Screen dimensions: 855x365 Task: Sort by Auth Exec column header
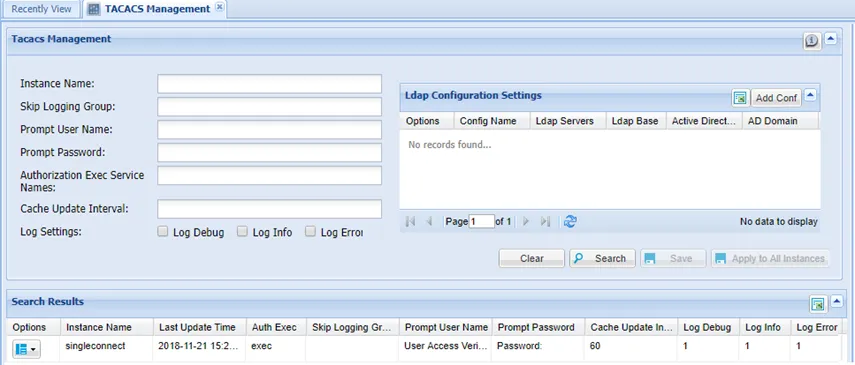(x=276, y=327)
